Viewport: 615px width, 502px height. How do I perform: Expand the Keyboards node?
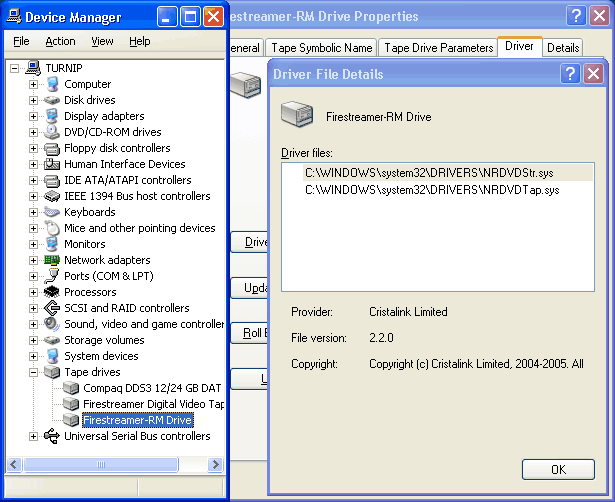click(33, 213)
